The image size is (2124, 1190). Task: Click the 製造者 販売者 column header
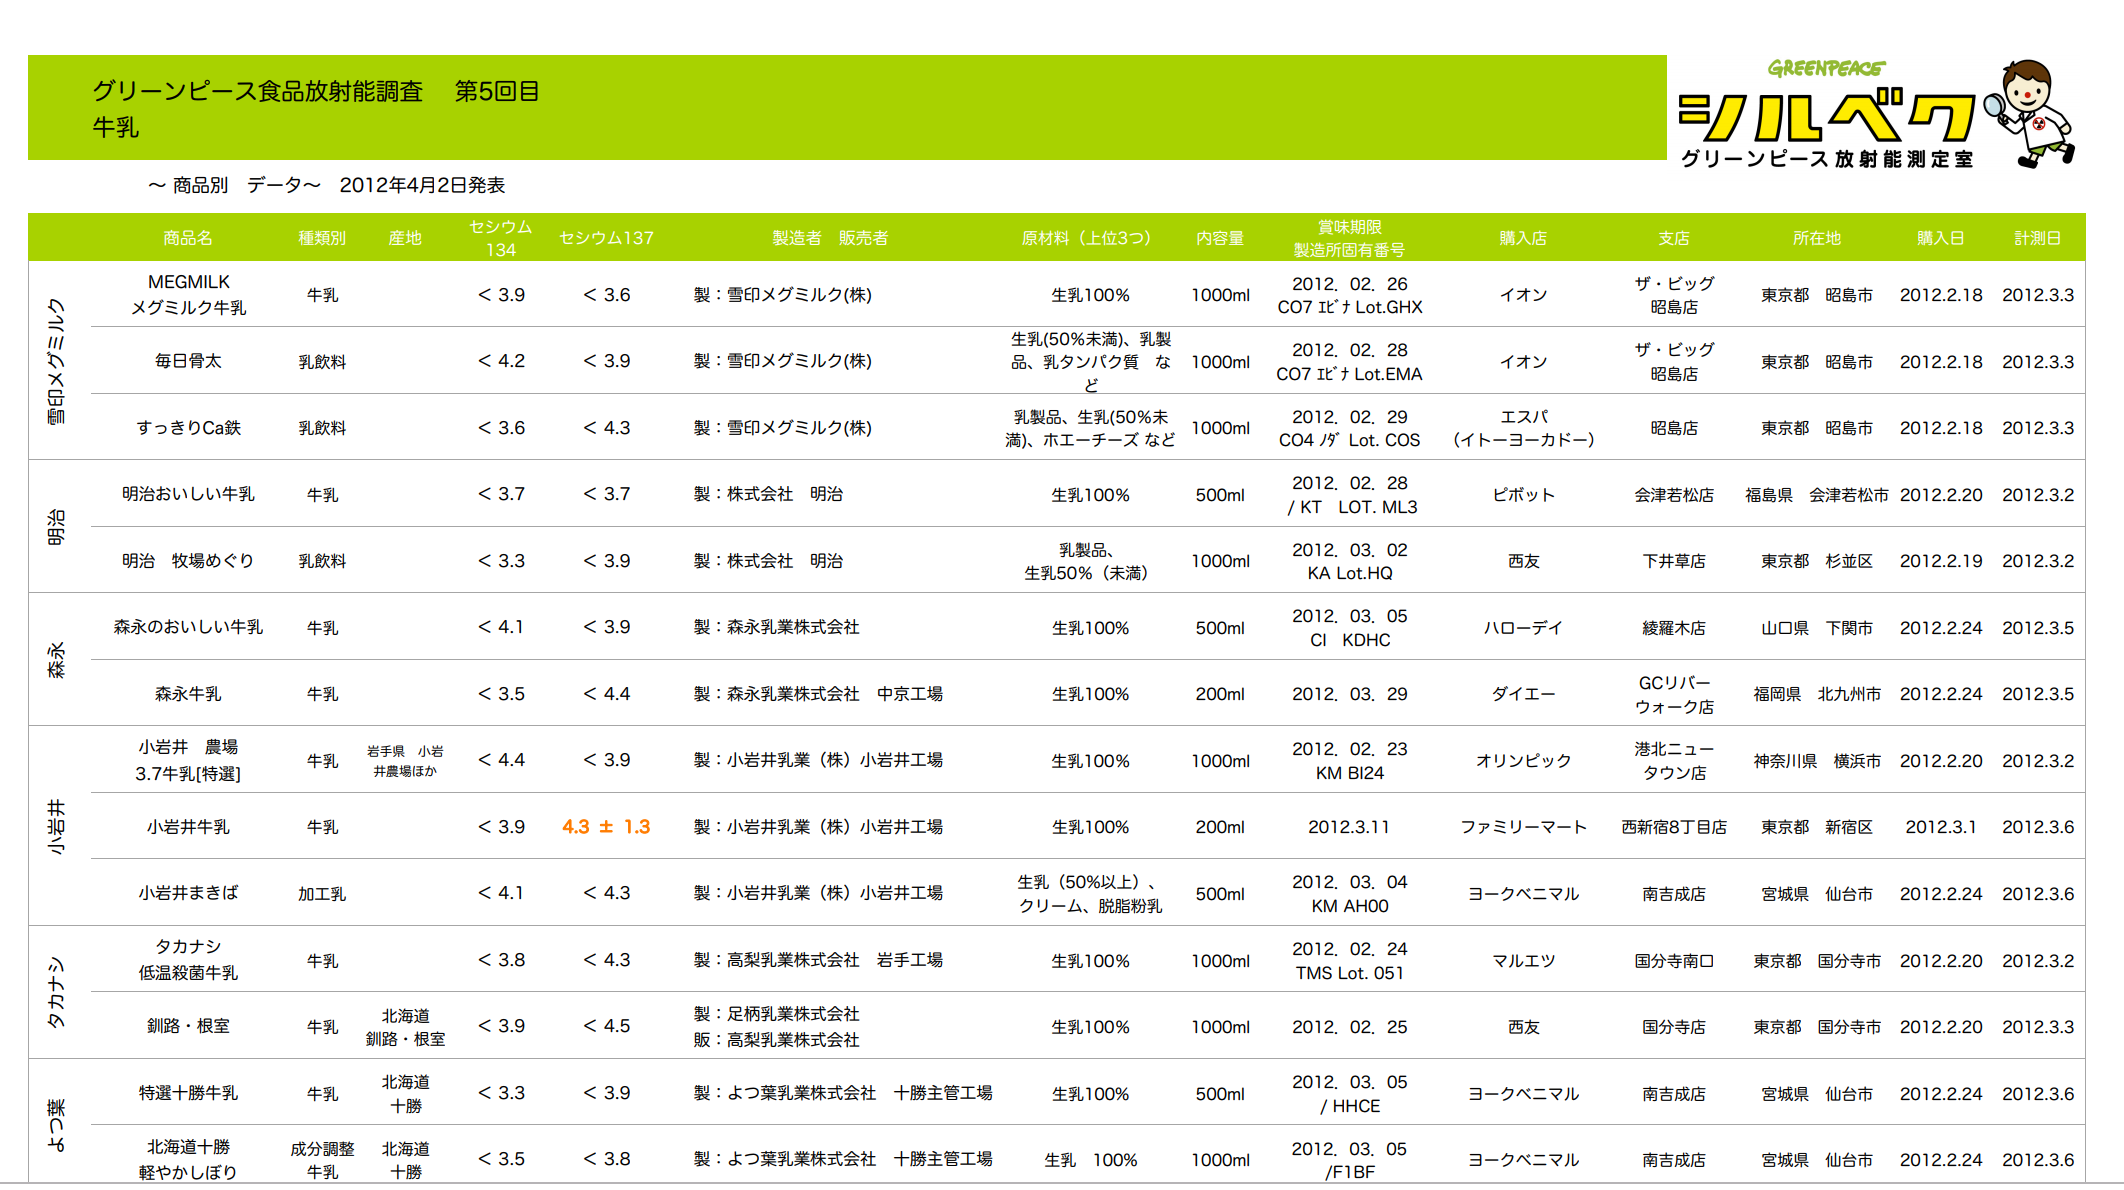click(x=830, y=238)
